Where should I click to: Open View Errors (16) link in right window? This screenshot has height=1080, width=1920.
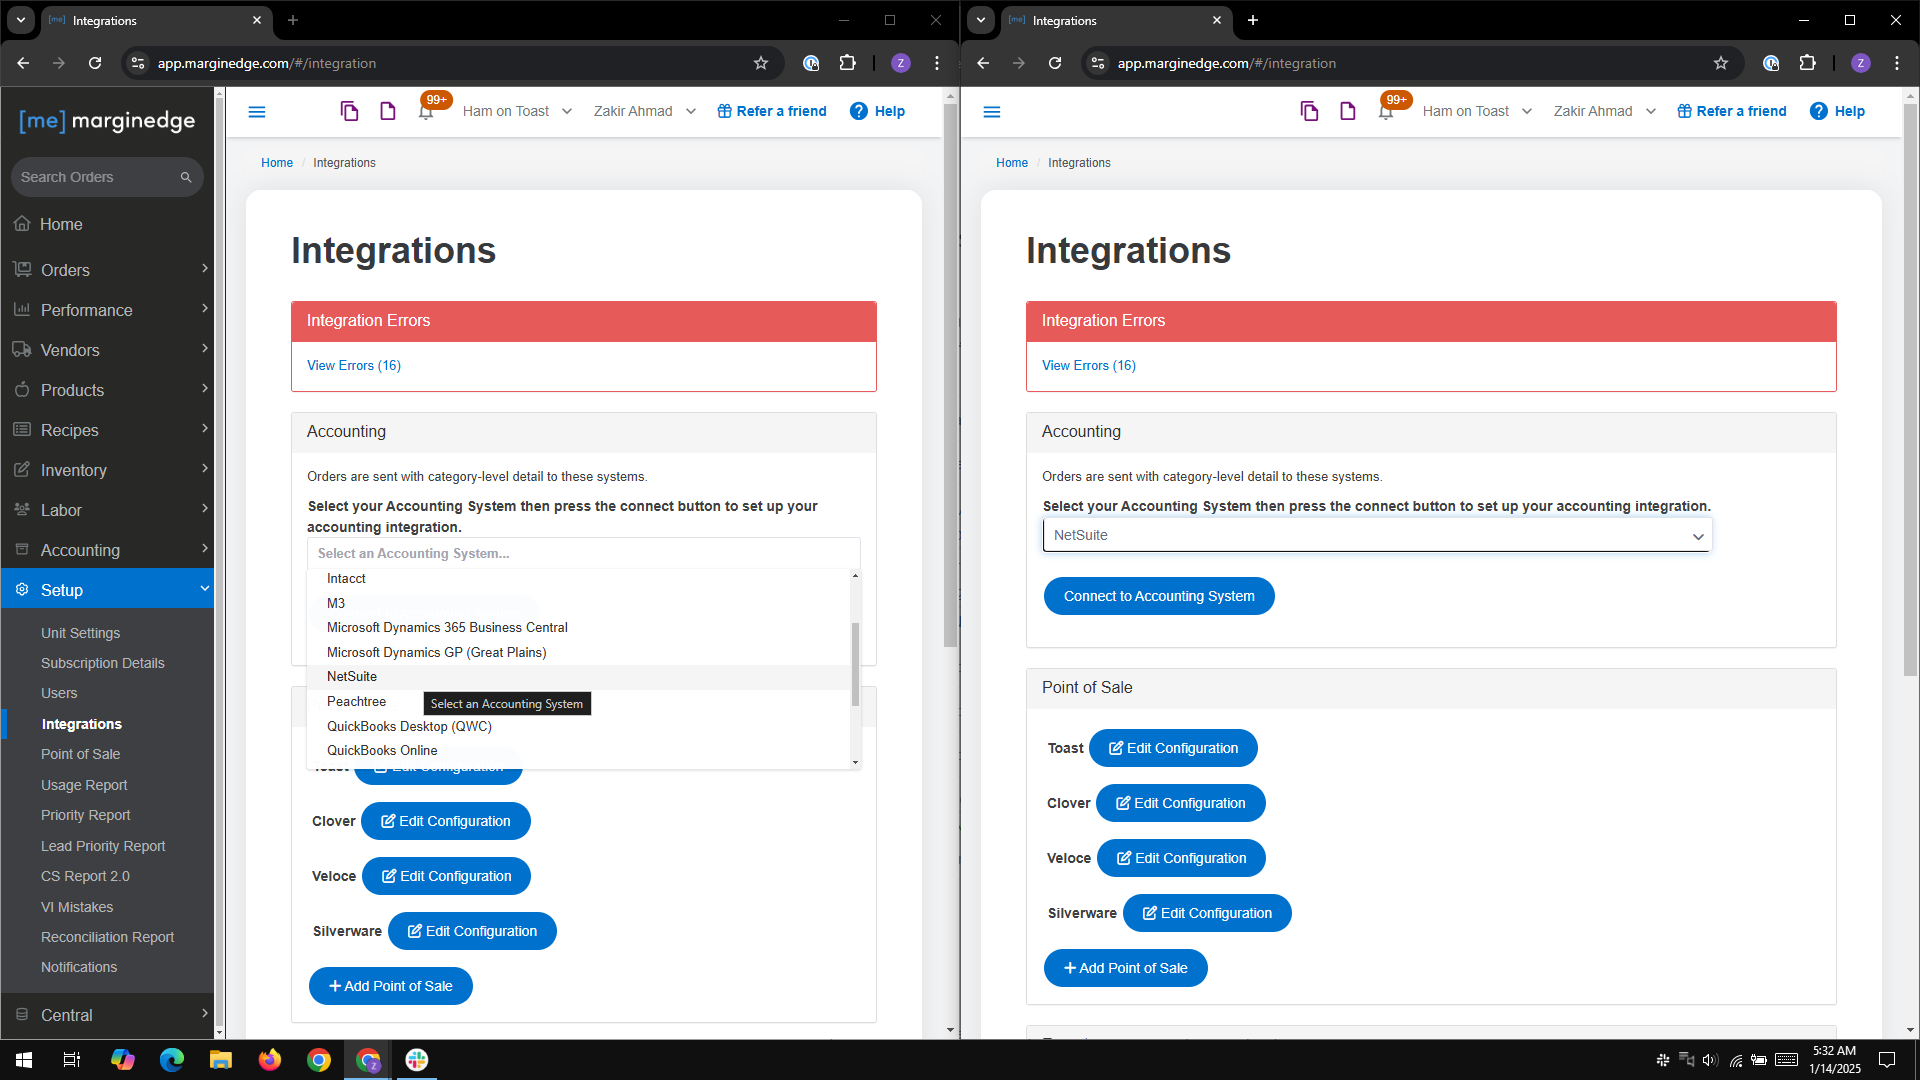click(x=1089, y=365)
